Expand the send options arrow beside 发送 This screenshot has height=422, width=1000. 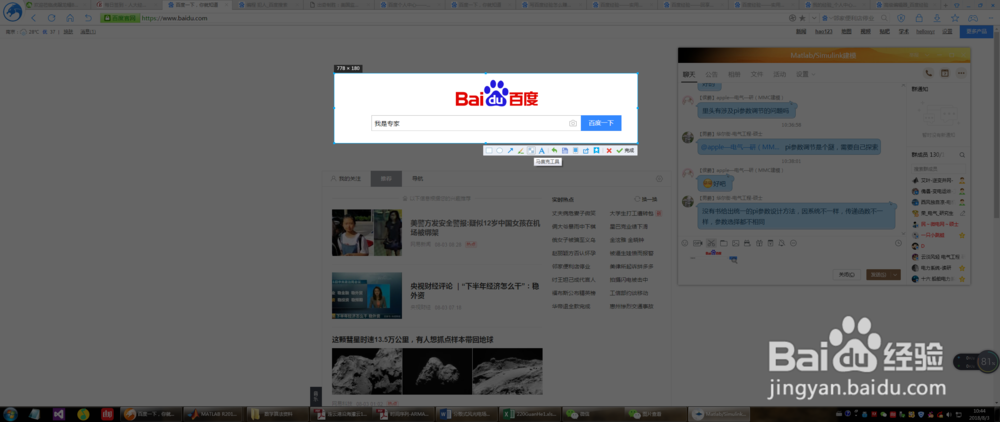[x=896, y=274]
